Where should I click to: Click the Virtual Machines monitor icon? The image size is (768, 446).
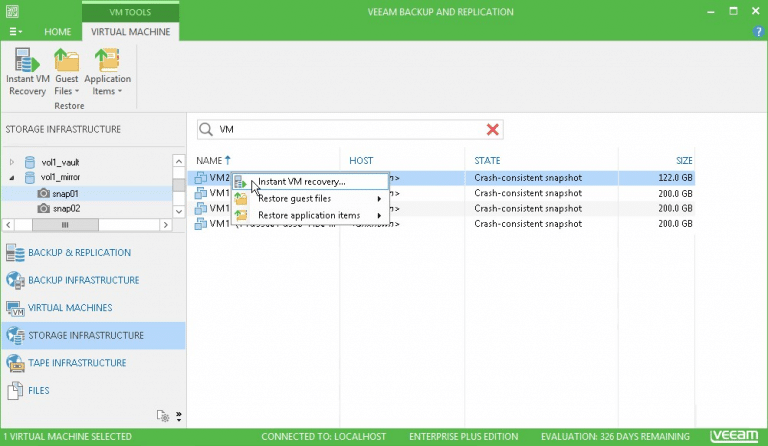coord(15,308)
